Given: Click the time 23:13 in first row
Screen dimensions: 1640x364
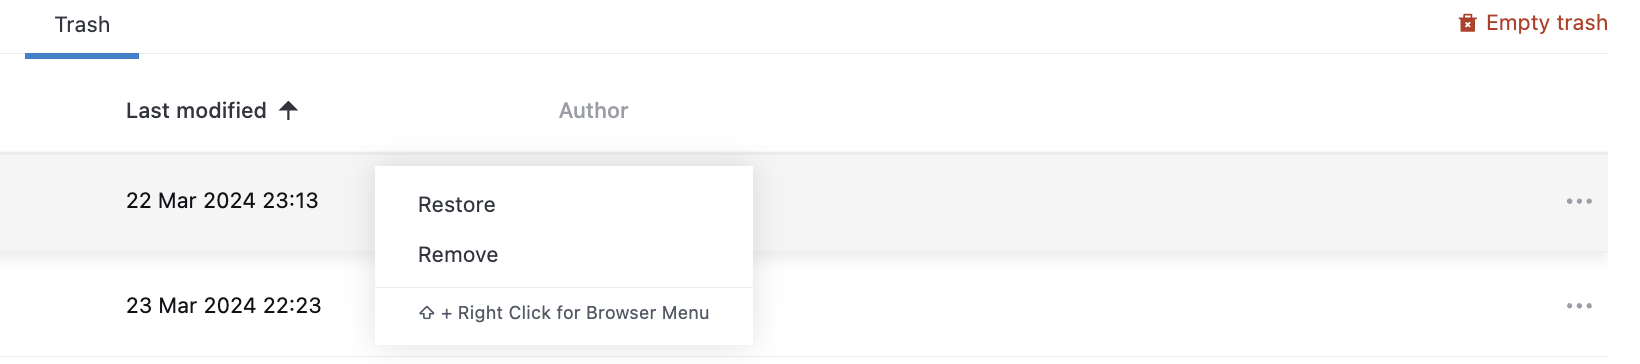Looking at the screenshot, I should coord(290,200).
